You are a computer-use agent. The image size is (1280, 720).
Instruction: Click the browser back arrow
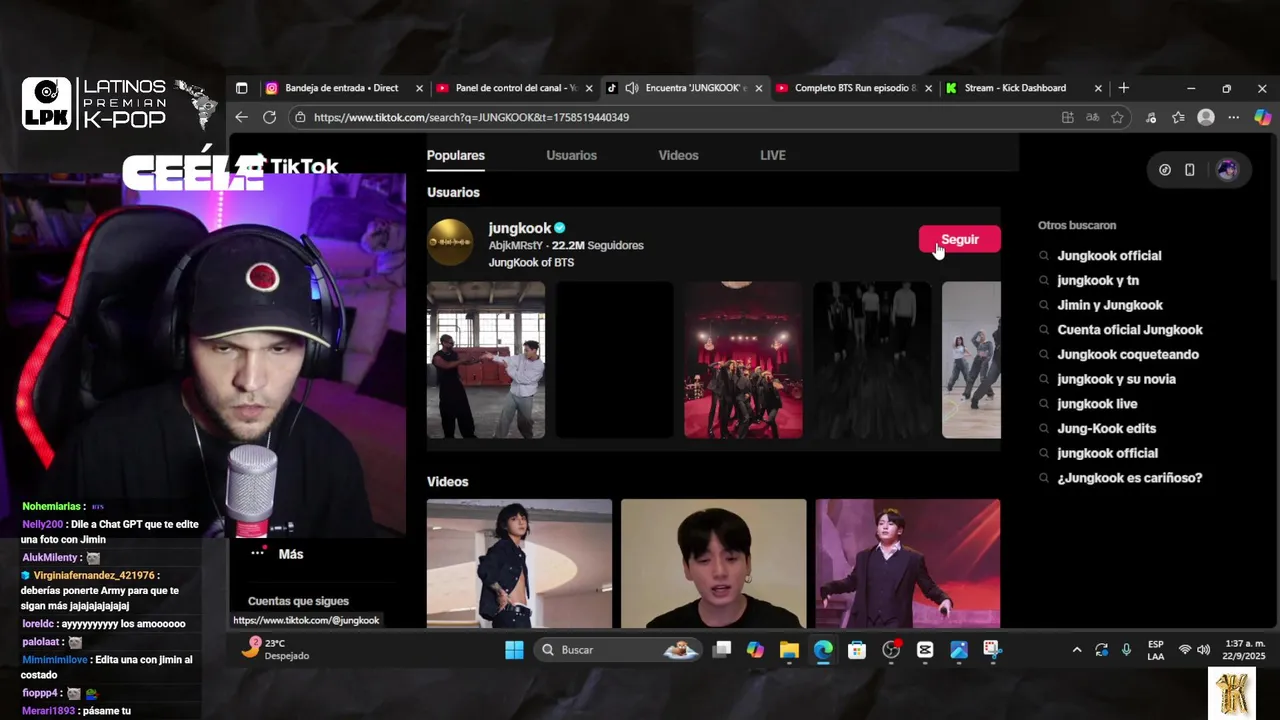[x=241, y=117]
